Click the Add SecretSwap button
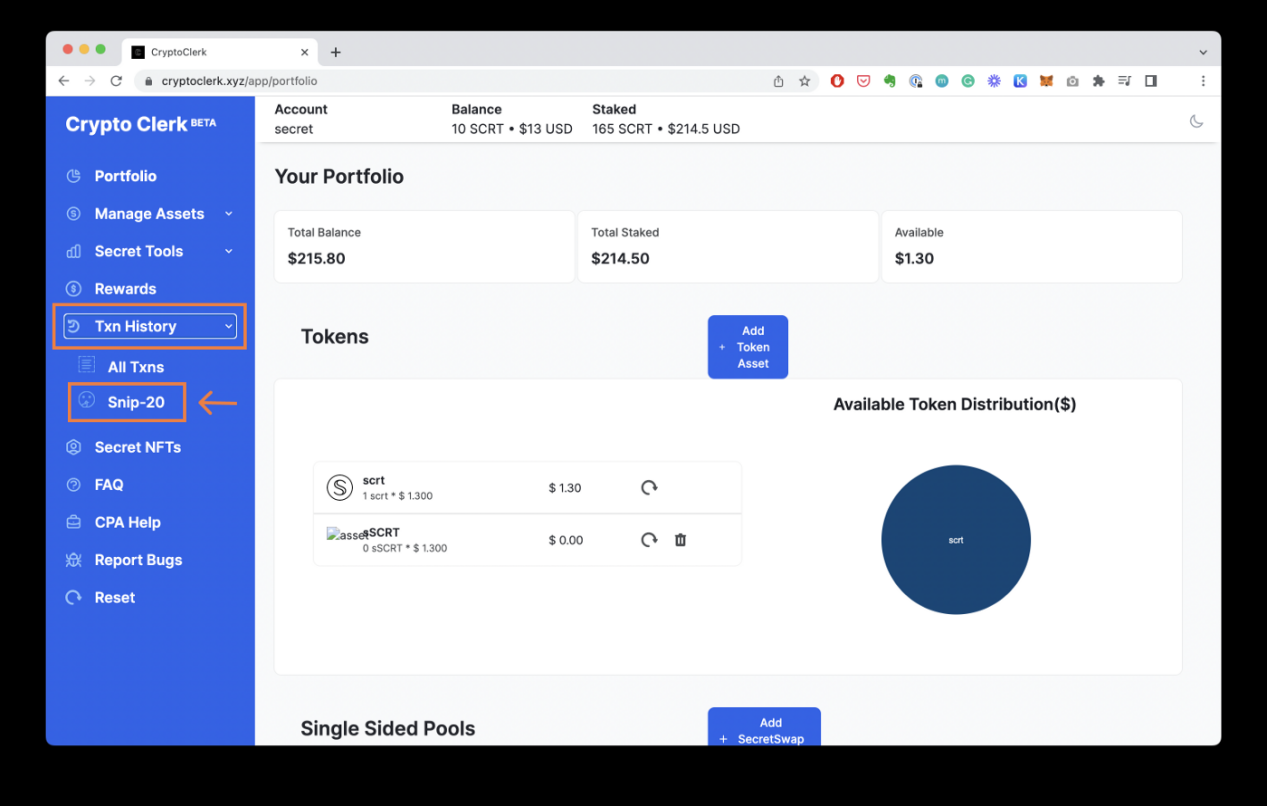The height and width of the screenshot is (806, 1267). (x=764, y=729)
